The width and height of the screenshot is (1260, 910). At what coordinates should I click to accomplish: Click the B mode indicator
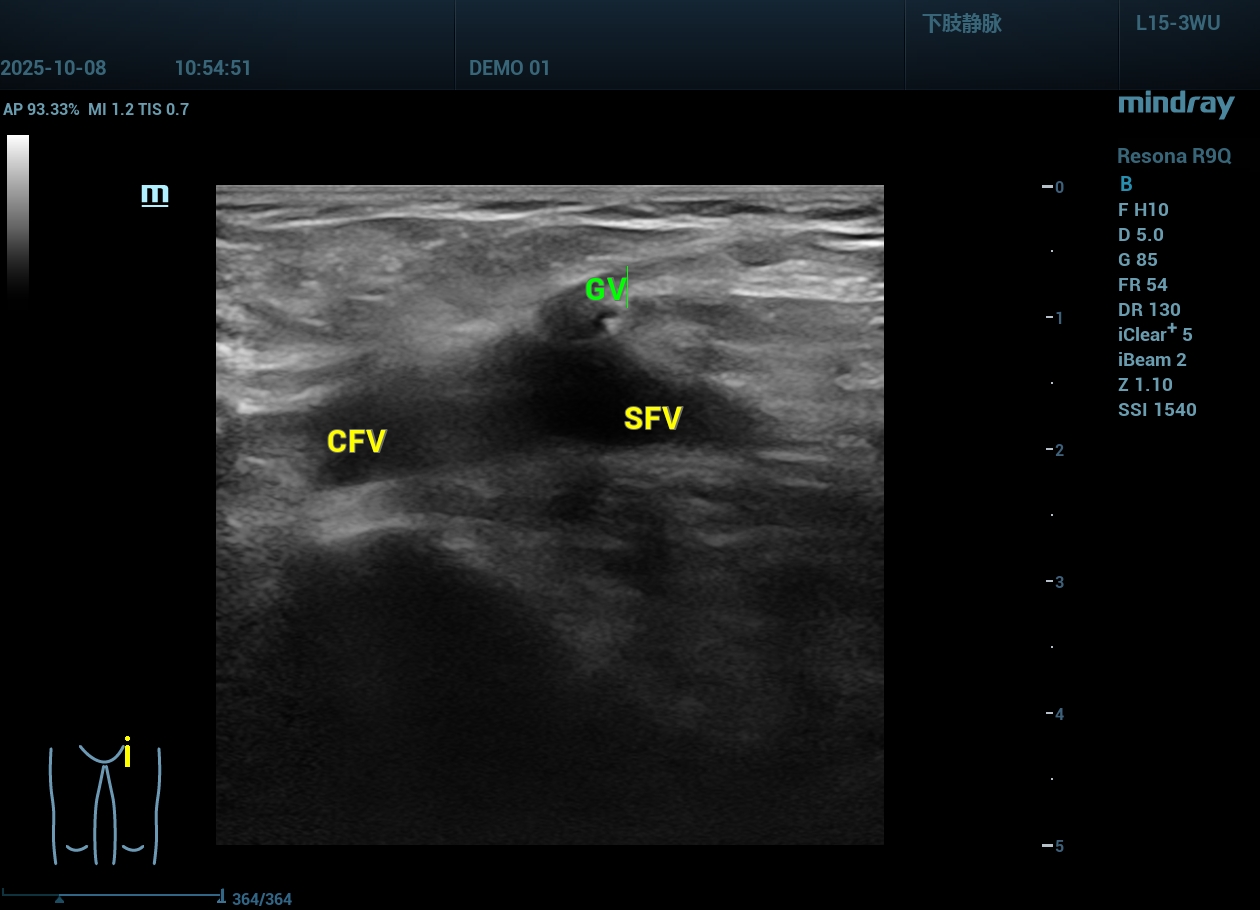[x=1126, y=184]
